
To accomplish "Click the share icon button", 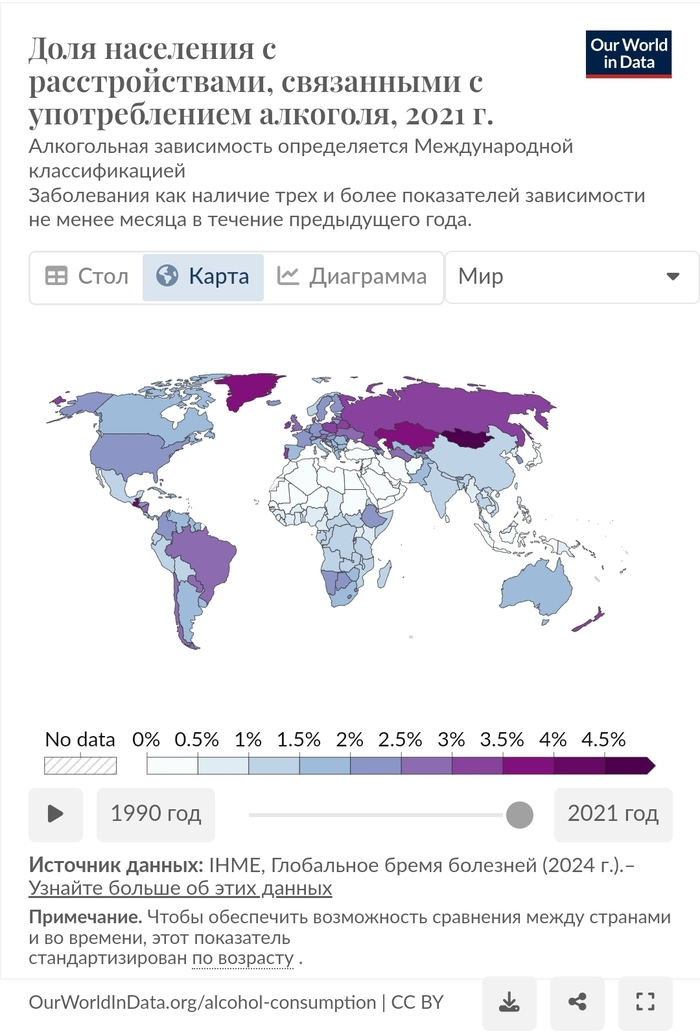I will click(577, 1003).
